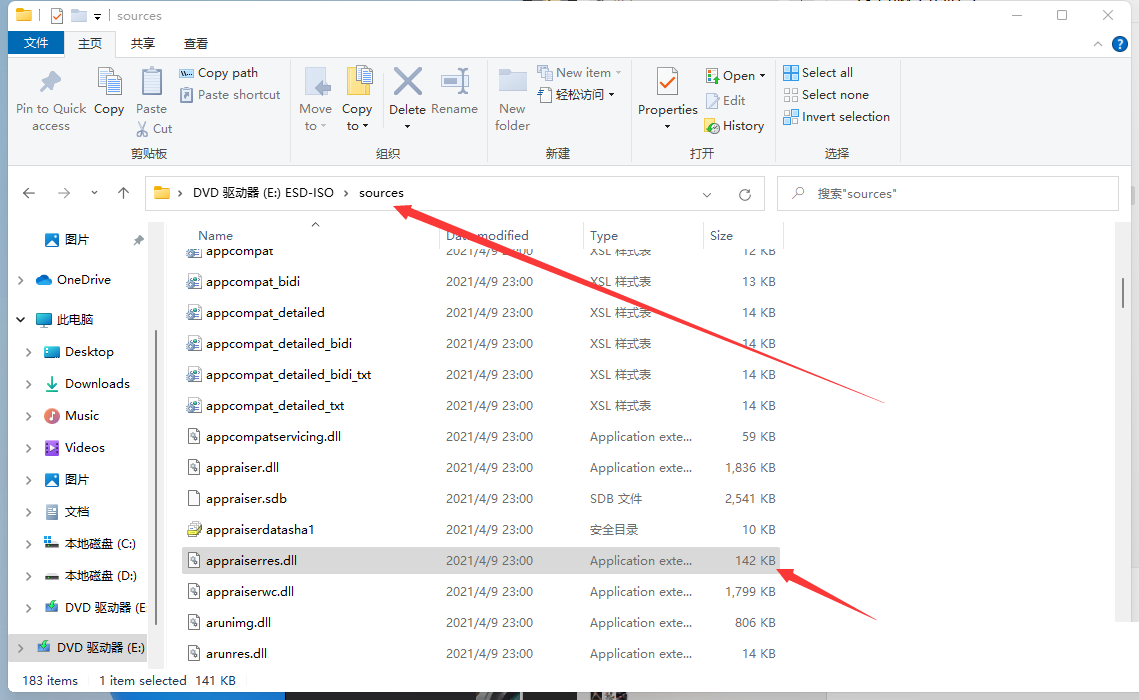Click Edit in the ribbon
Image resolution: width=1139 pixels, height=700 pixels.
click(725, 100)
